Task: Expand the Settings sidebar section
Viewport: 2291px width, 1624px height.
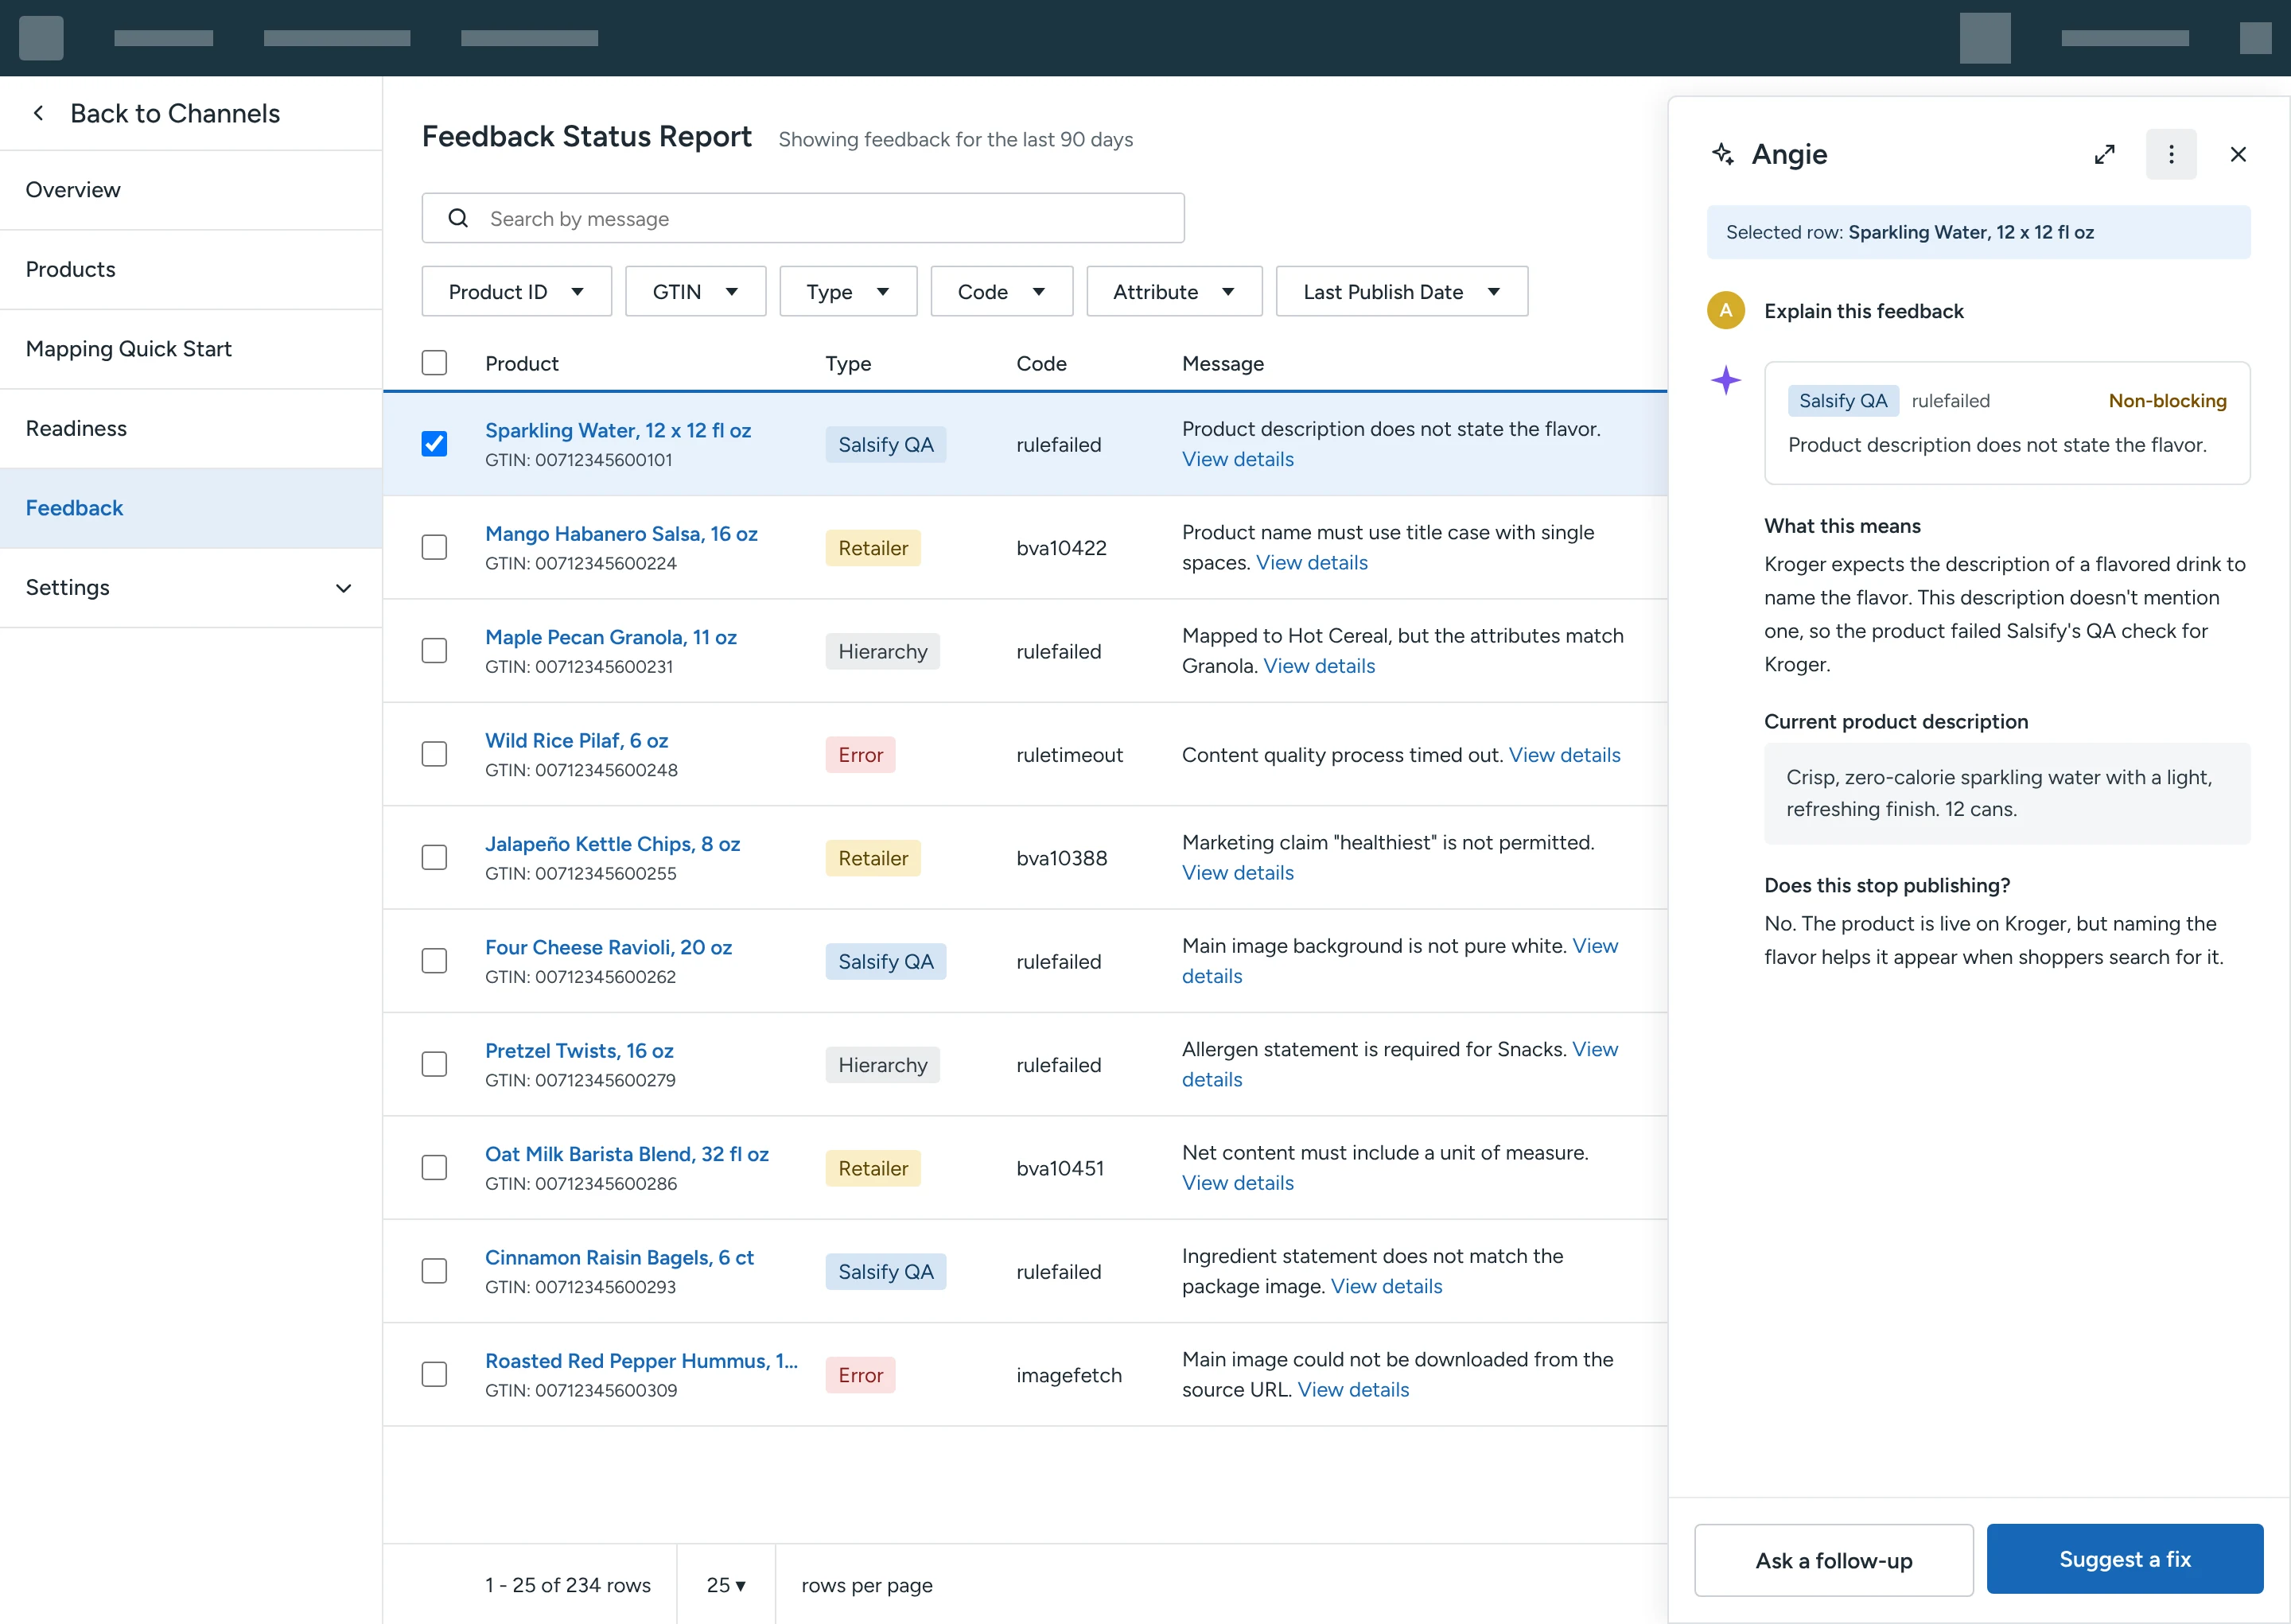Action: 191,587
